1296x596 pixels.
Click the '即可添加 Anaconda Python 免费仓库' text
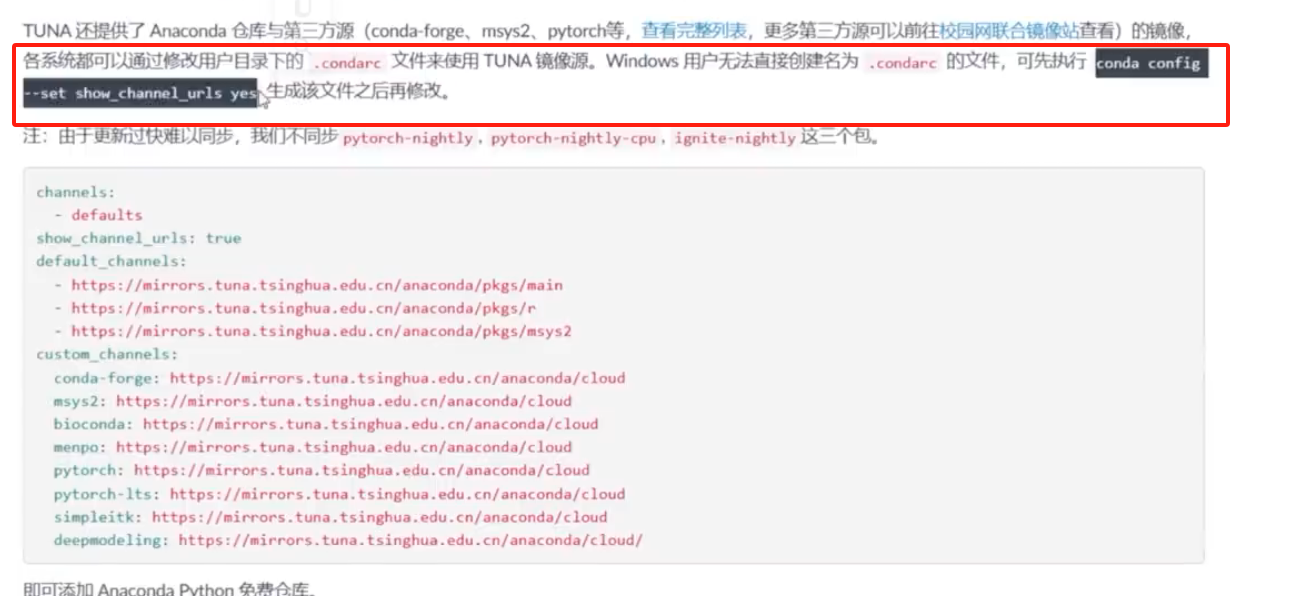[x=168, y=589]
